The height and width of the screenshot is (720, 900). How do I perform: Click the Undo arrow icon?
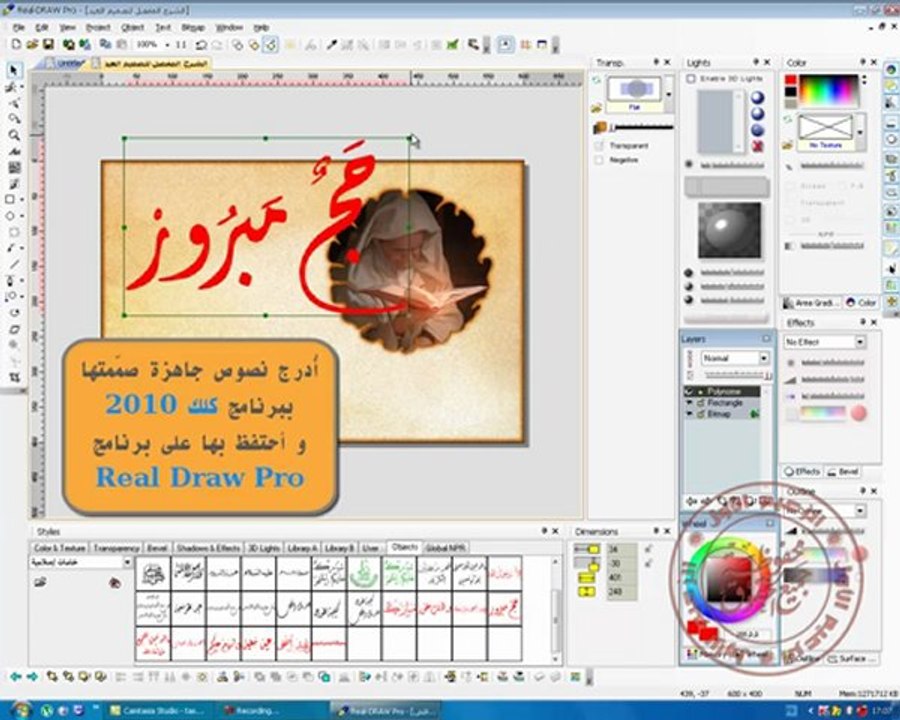[201, 44]
